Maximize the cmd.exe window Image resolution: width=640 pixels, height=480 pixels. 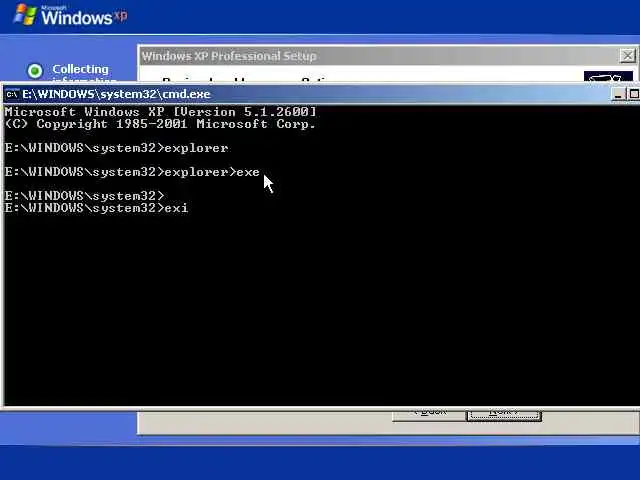[634, 94]
